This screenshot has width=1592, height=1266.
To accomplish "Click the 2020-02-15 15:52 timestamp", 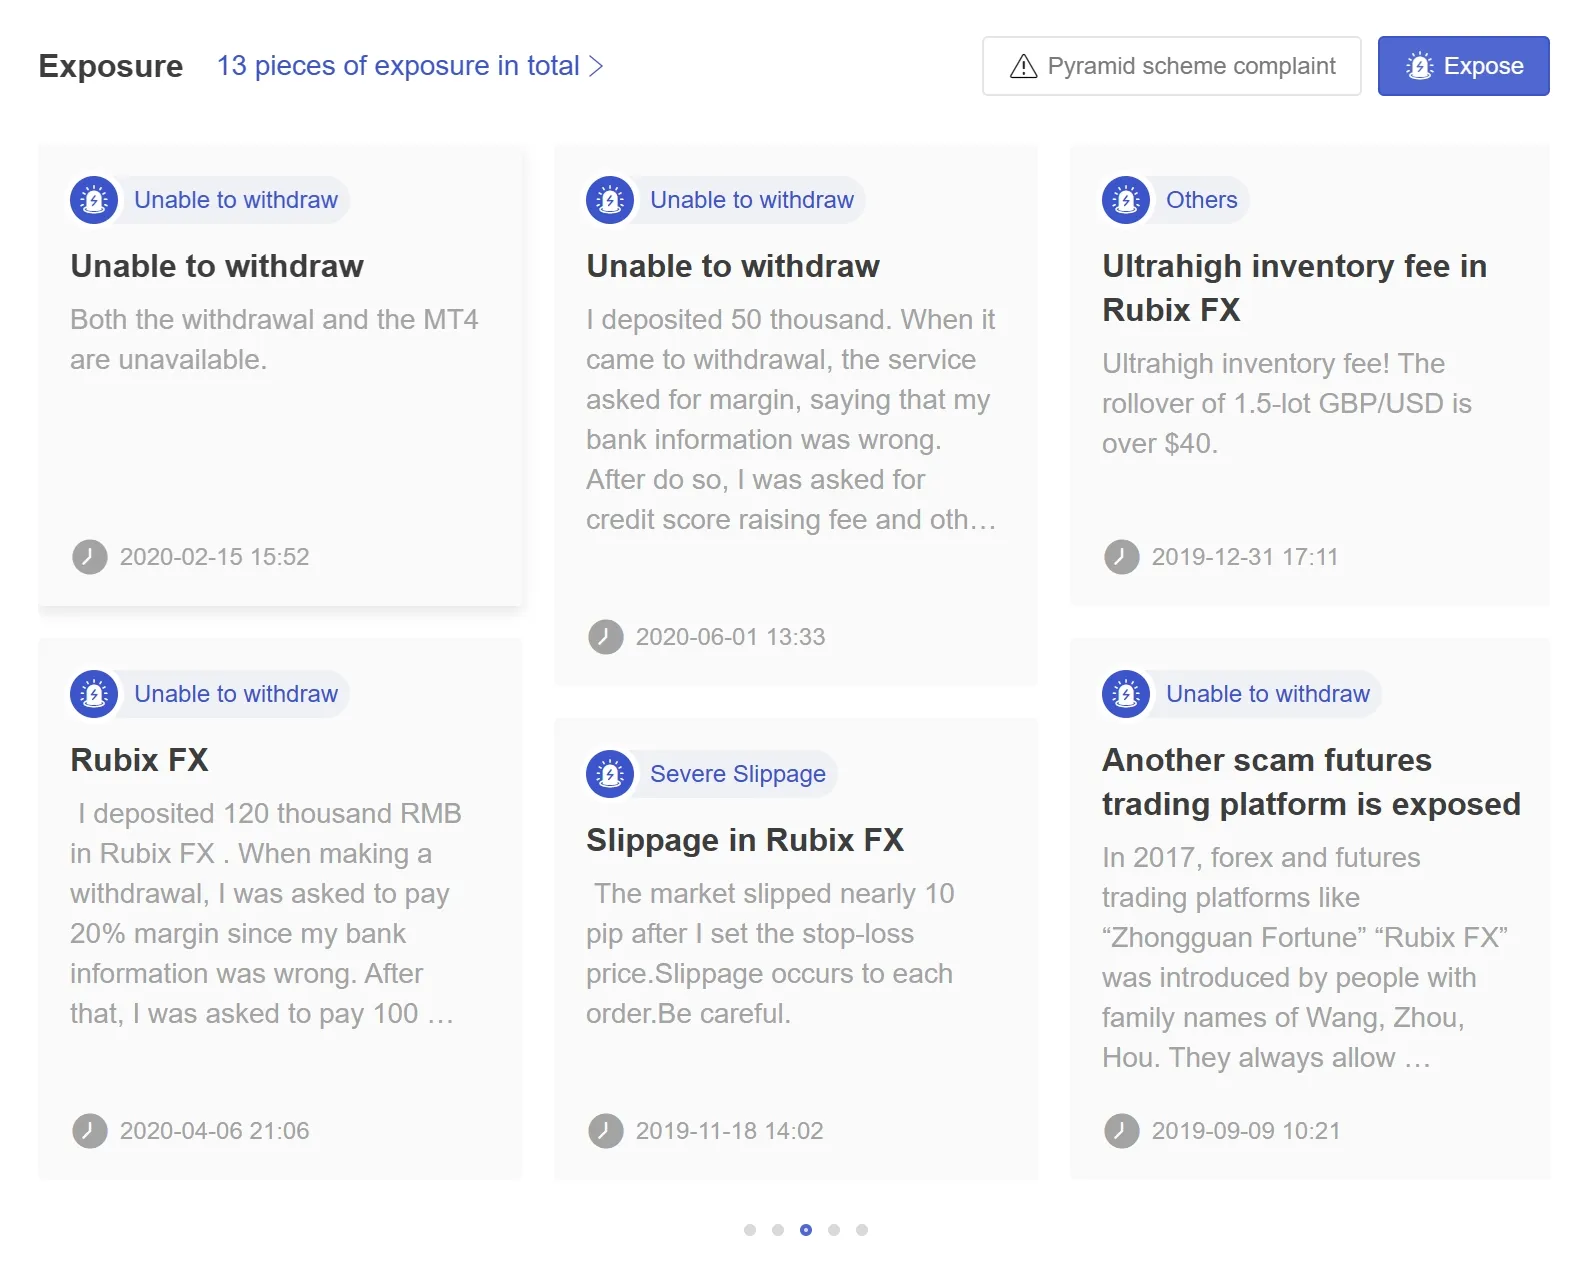I will coord(215,557).
